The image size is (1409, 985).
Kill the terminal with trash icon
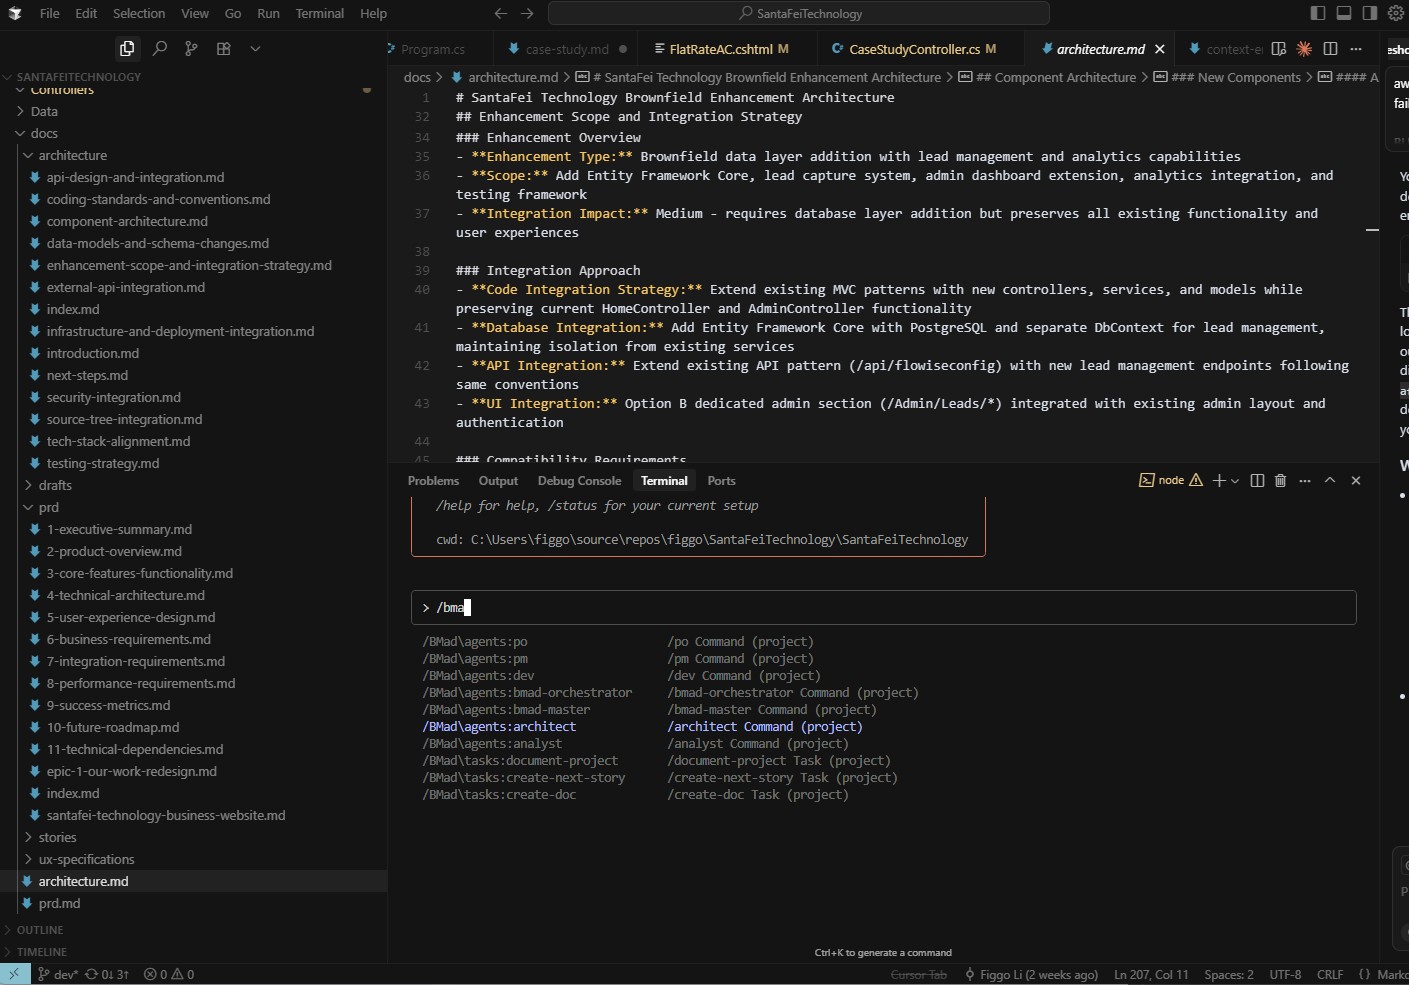coord(1280,481)
